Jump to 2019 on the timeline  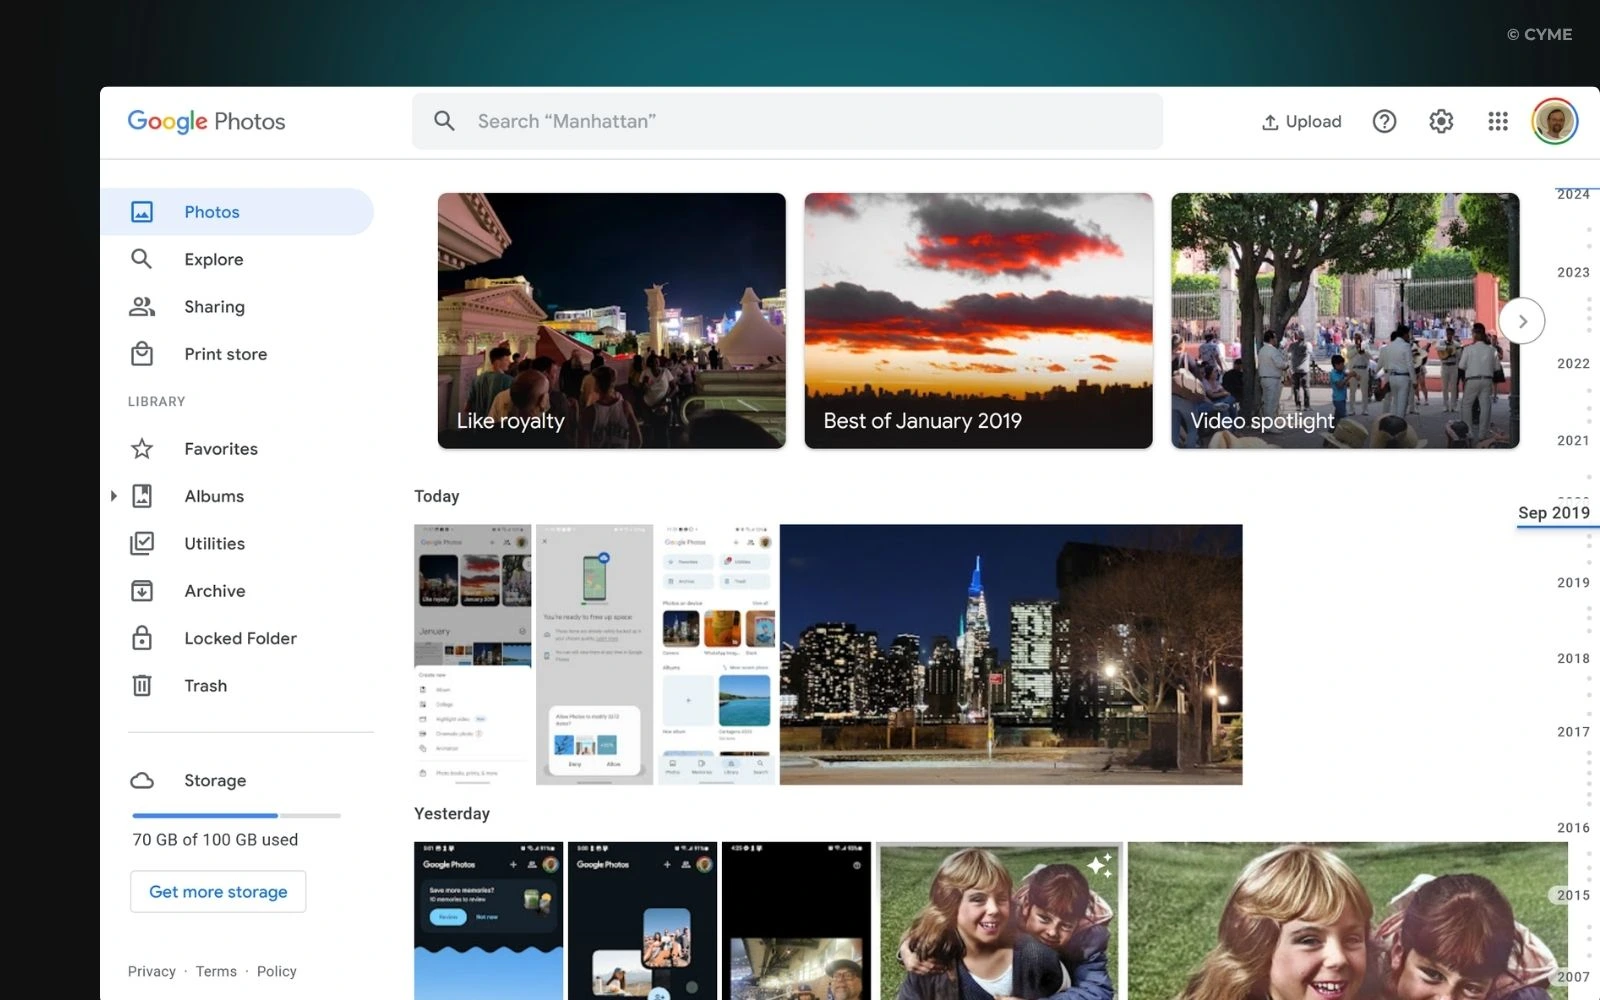tap(1573, 583)
